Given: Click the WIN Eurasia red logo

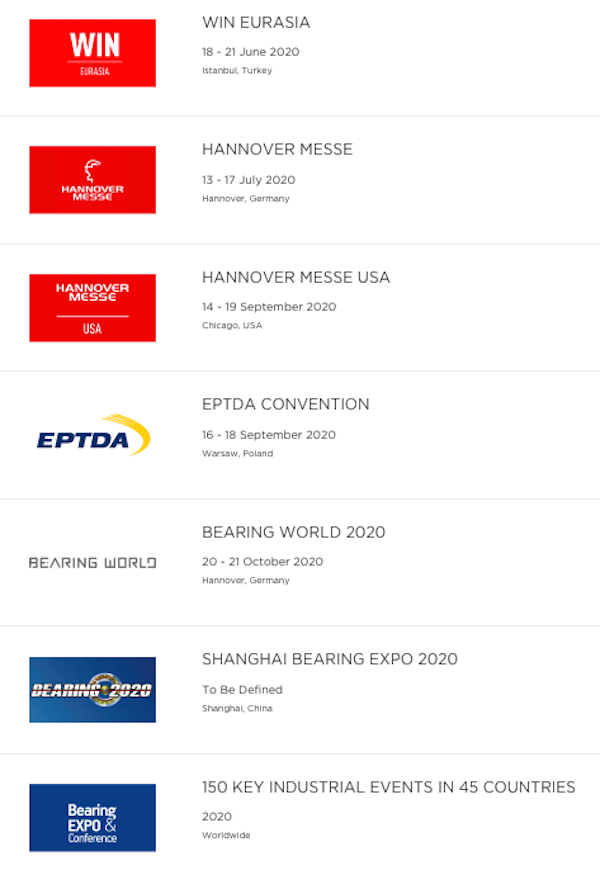Looking at the screenshot, I should pos(92,53).
